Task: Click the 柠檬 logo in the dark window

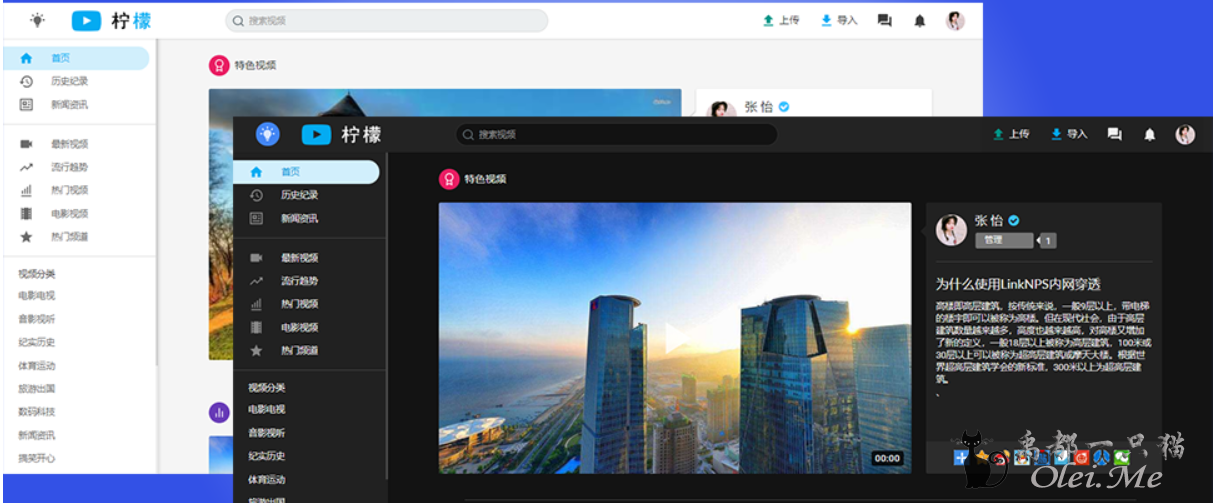Action: point(341,134)
